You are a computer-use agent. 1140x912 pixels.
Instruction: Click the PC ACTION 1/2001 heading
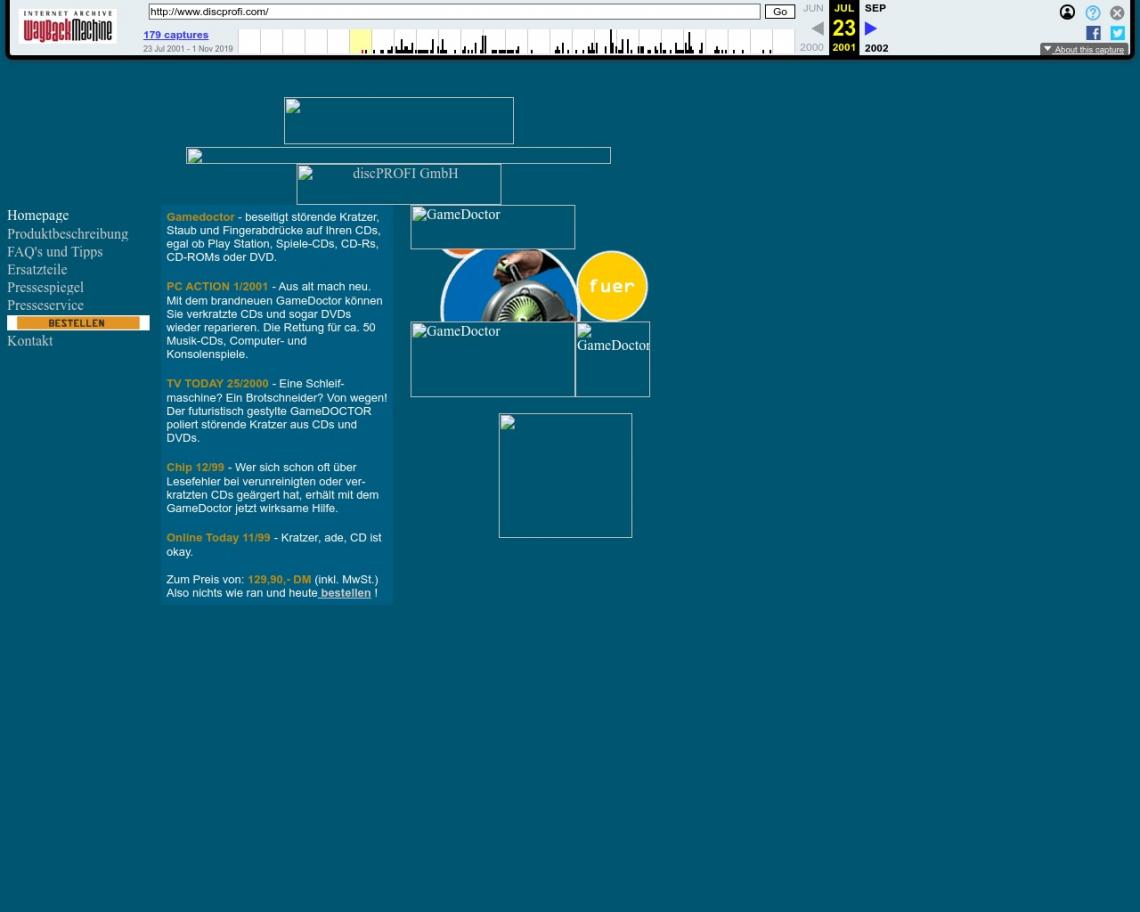coord(217,287)
